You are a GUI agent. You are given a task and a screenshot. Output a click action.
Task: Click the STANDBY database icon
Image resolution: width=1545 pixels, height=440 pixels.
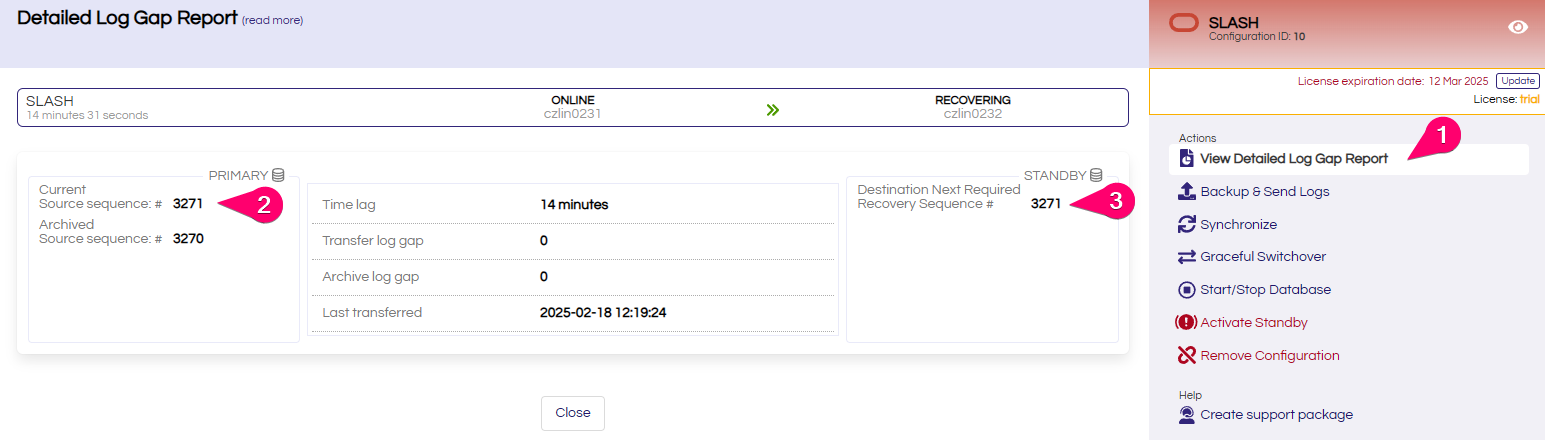pyautogui.click(x=1096, y=175)
